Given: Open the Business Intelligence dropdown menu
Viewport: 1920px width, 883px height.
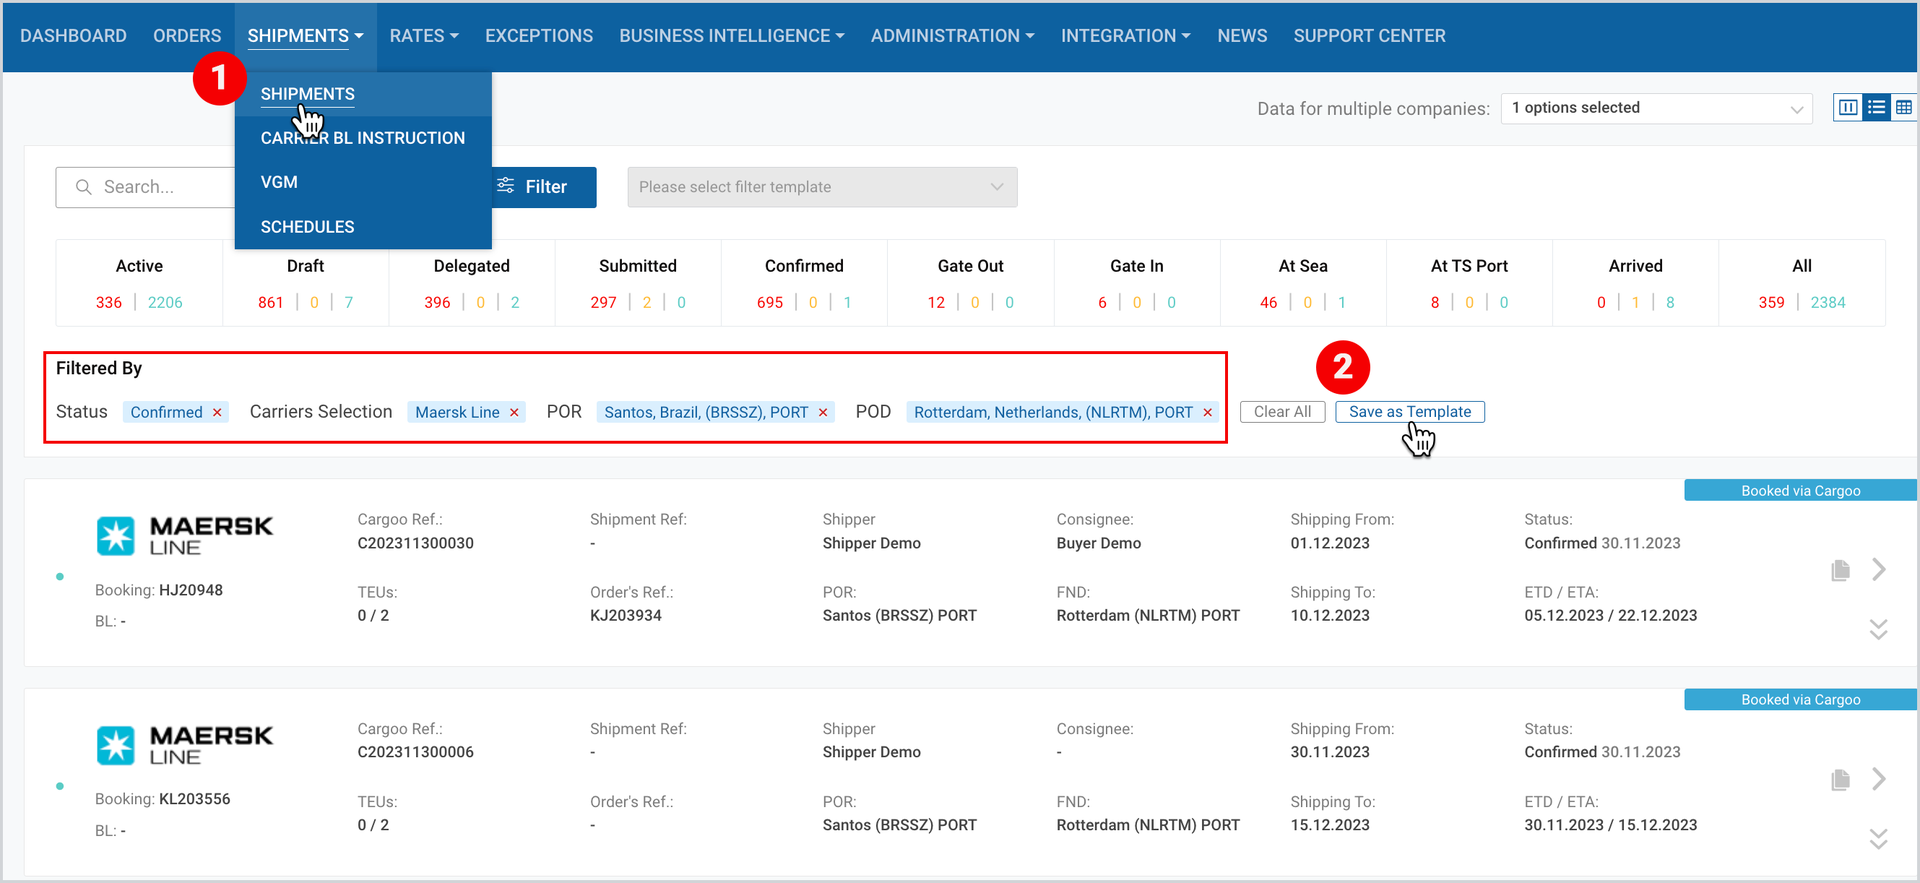Looking at the screenshot, I should tap(732, 36).
